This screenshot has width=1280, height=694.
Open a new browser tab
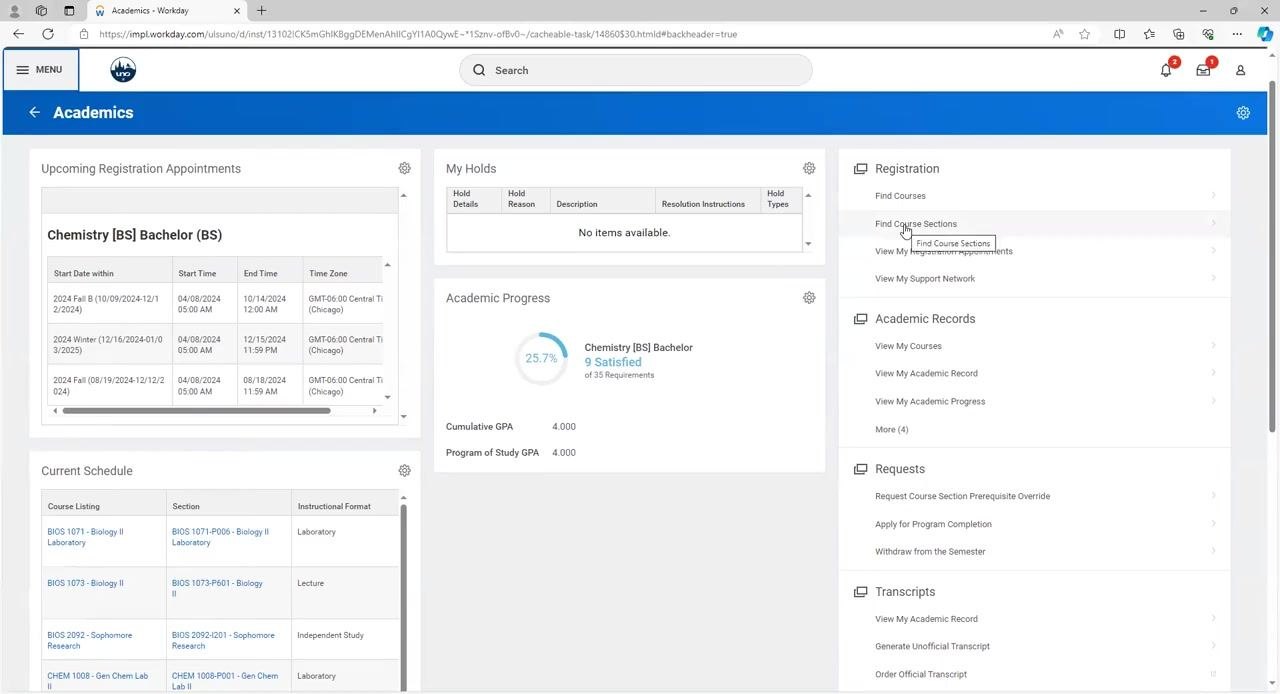pos(261,11)
